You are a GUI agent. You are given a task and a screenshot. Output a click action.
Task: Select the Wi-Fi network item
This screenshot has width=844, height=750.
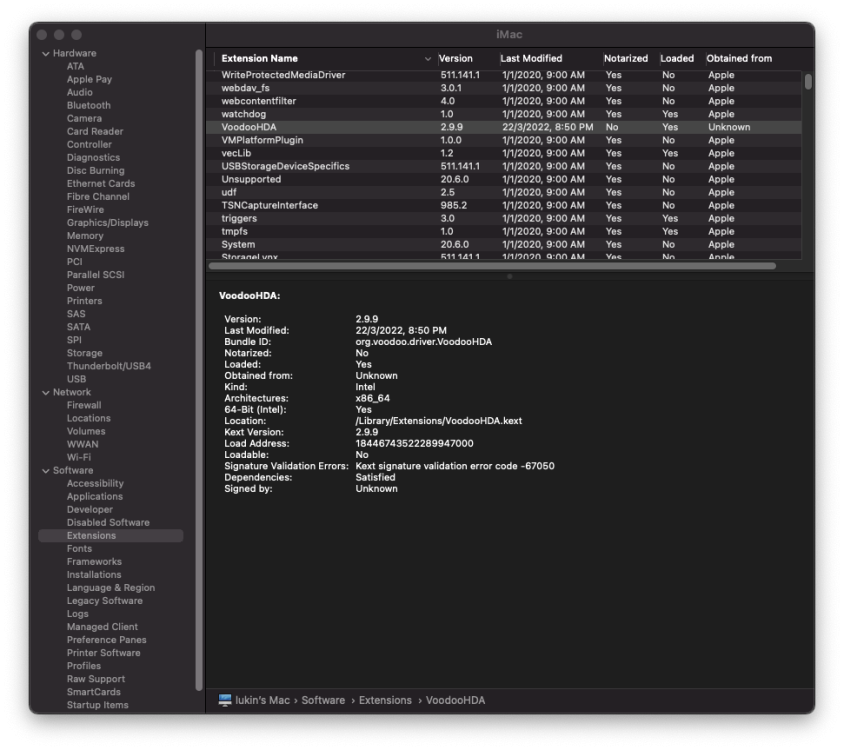click(79, 457)
